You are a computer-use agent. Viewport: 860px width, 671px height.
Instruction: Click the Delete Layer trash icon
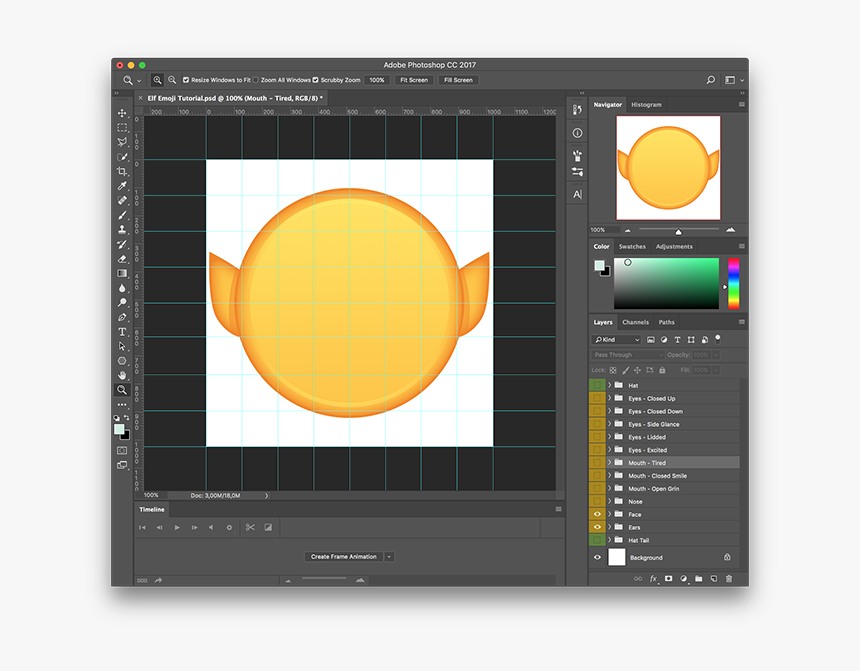(729, 578)
